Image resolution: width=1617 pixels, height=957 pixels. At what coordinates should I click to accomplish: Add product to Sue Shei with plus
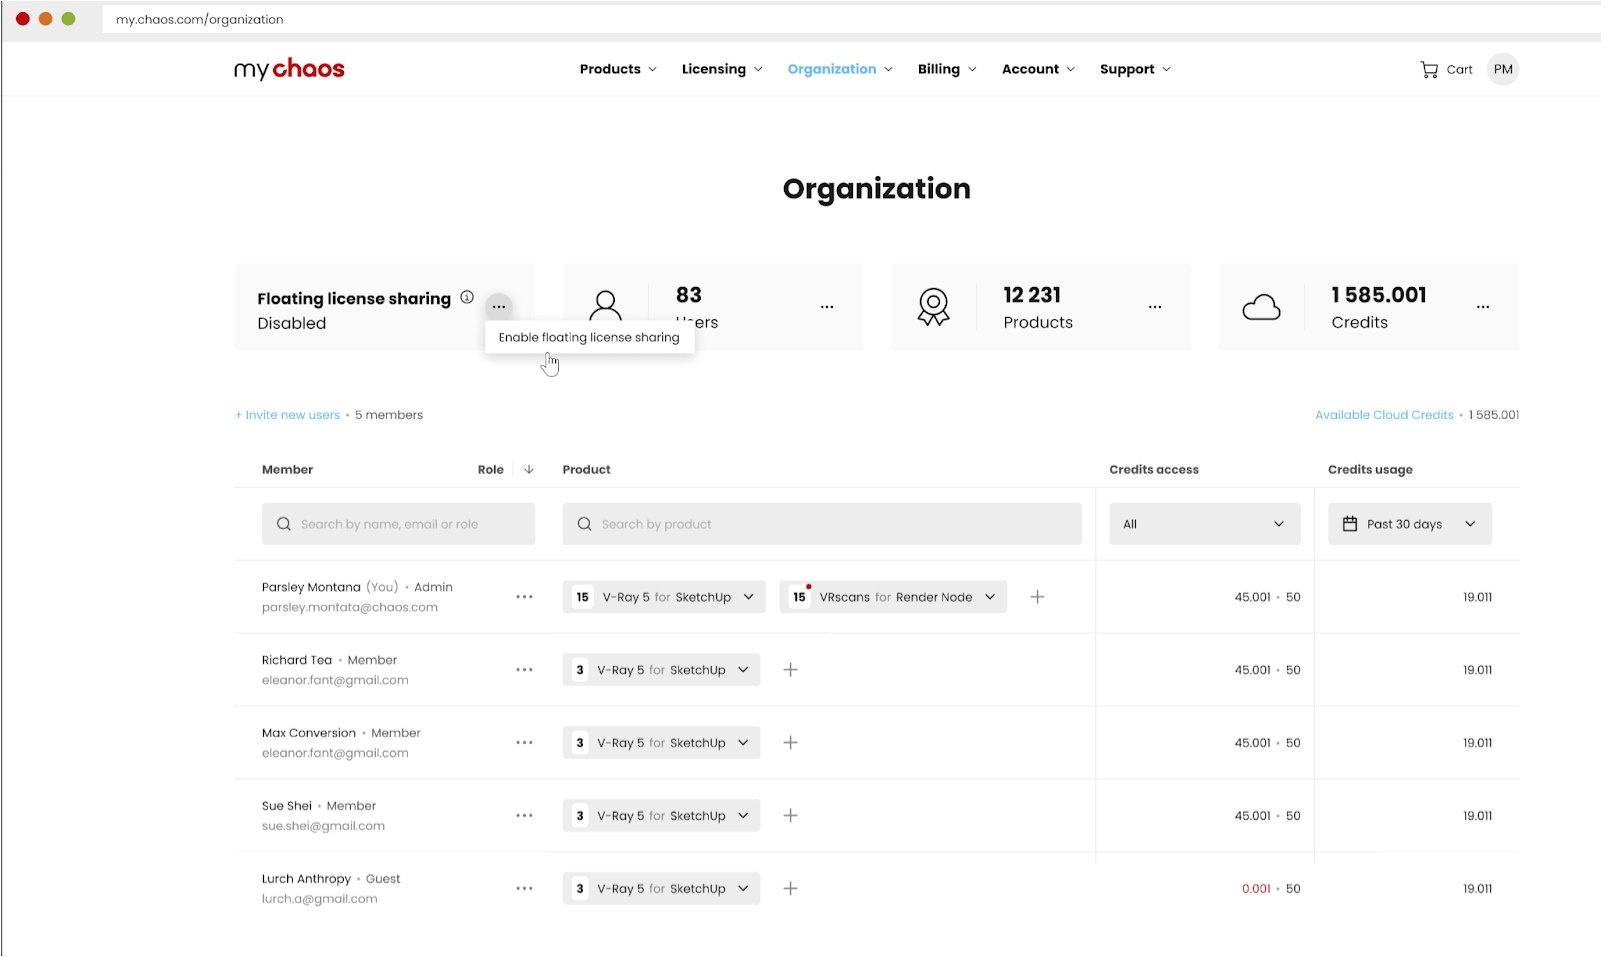(790, 816)
